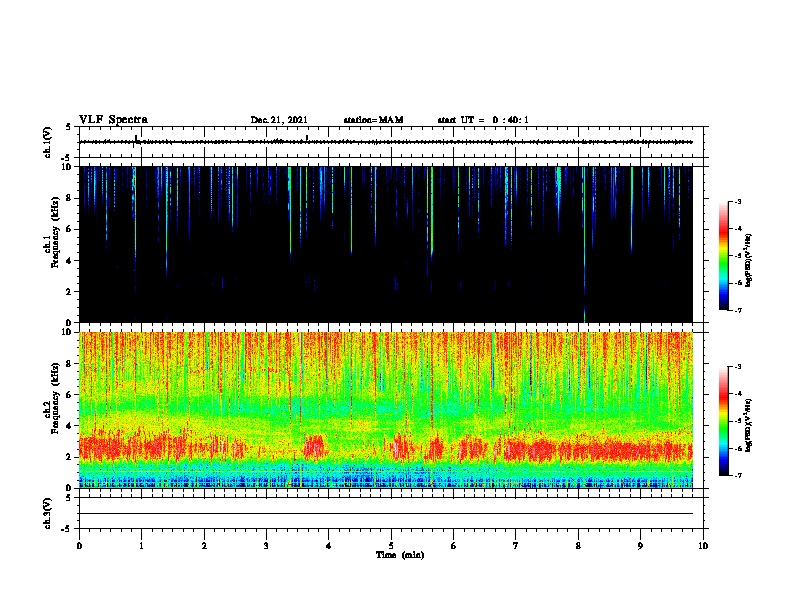Click the ch.1 frequency axis "6" tick label
The height and width of the screenshot is (612, 792).
point(69,229)
